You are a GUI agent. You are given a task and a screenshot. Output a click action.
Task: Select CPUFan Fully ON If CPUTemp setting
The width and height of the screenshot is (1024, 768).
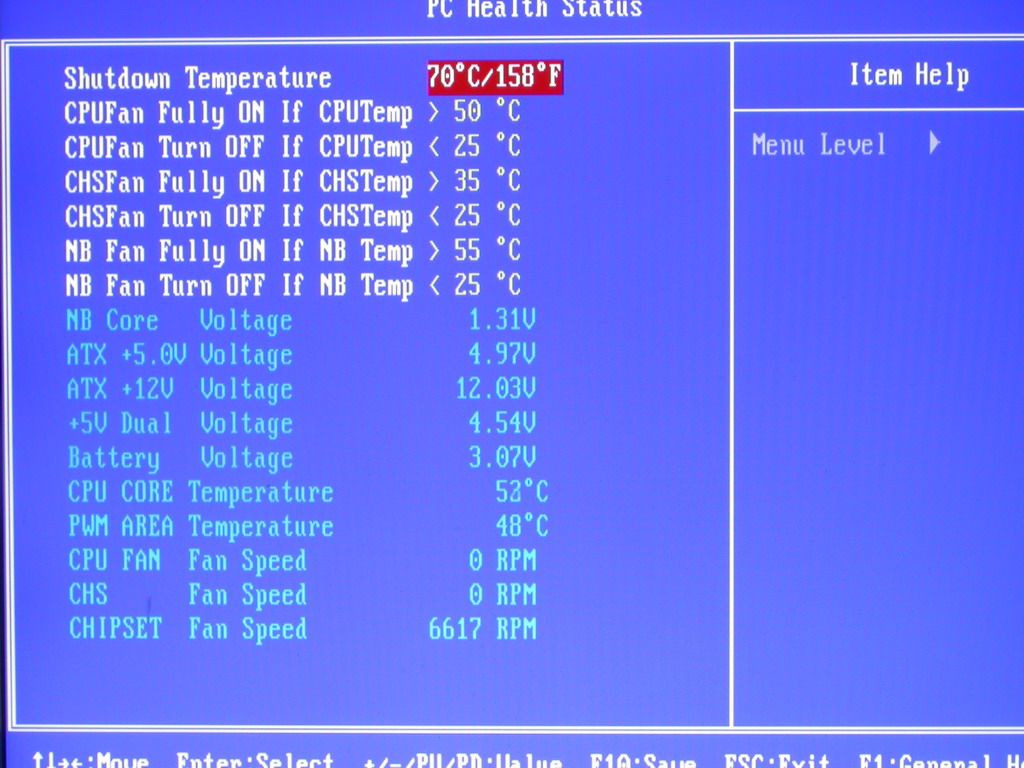238,113
